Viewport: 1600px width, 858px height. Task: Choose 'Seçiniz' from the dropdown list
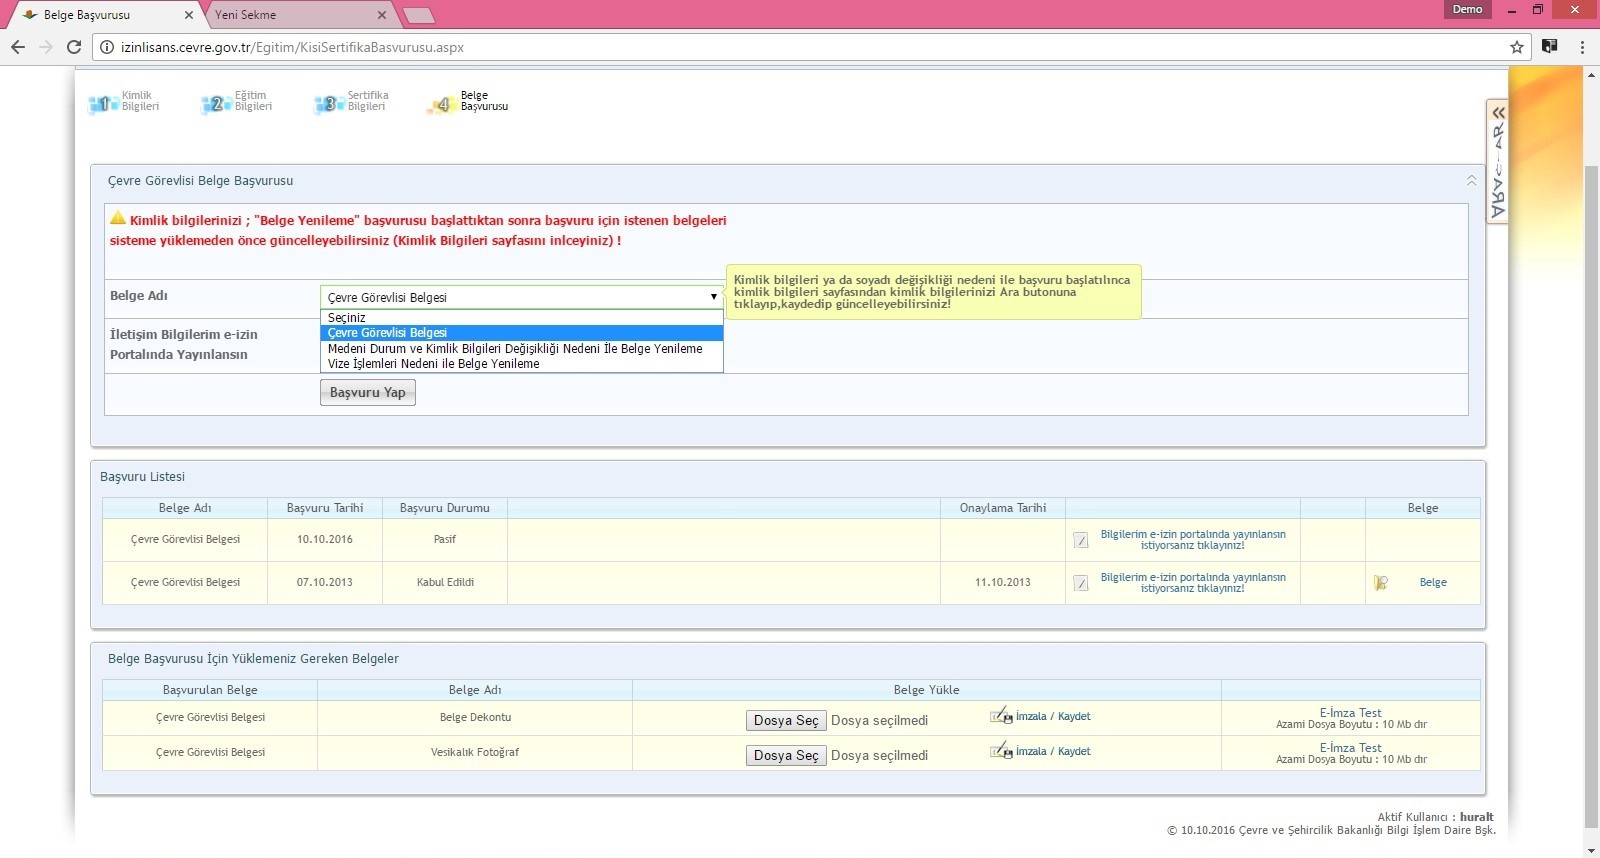[521, 318]
